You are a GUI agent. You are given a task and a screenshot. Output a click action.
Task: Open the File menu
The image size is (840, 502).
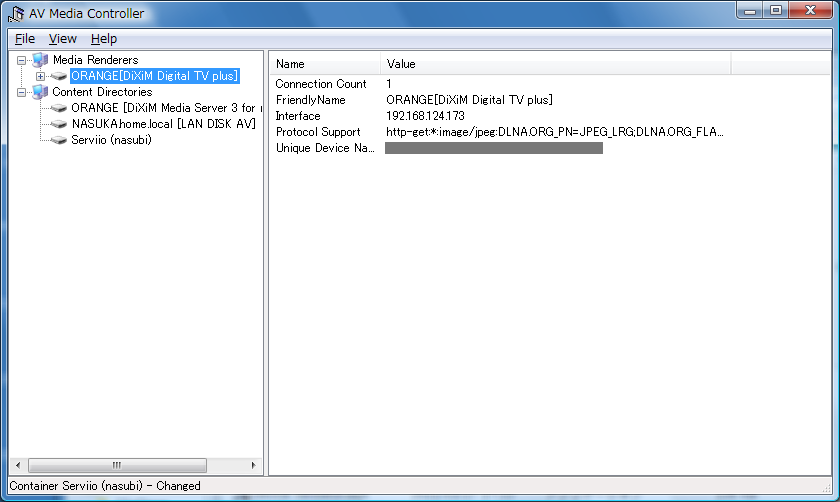(x=25, y=38)
